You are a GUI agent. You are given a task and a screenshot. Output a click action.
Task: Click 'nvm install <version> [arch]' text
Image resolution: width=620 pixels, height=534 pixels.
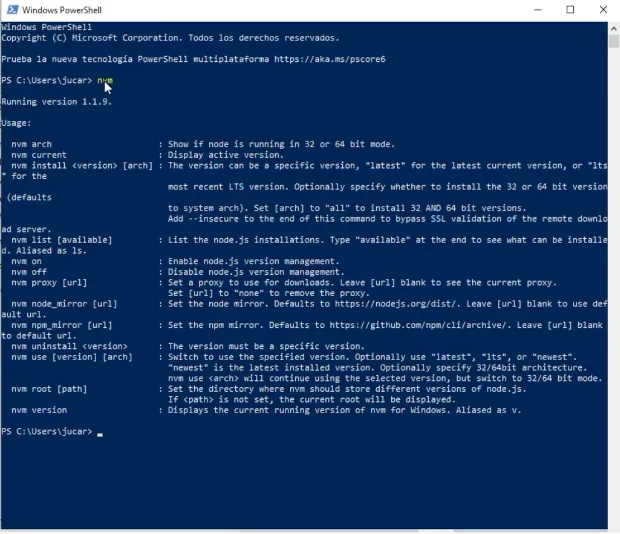click(82, 166)
